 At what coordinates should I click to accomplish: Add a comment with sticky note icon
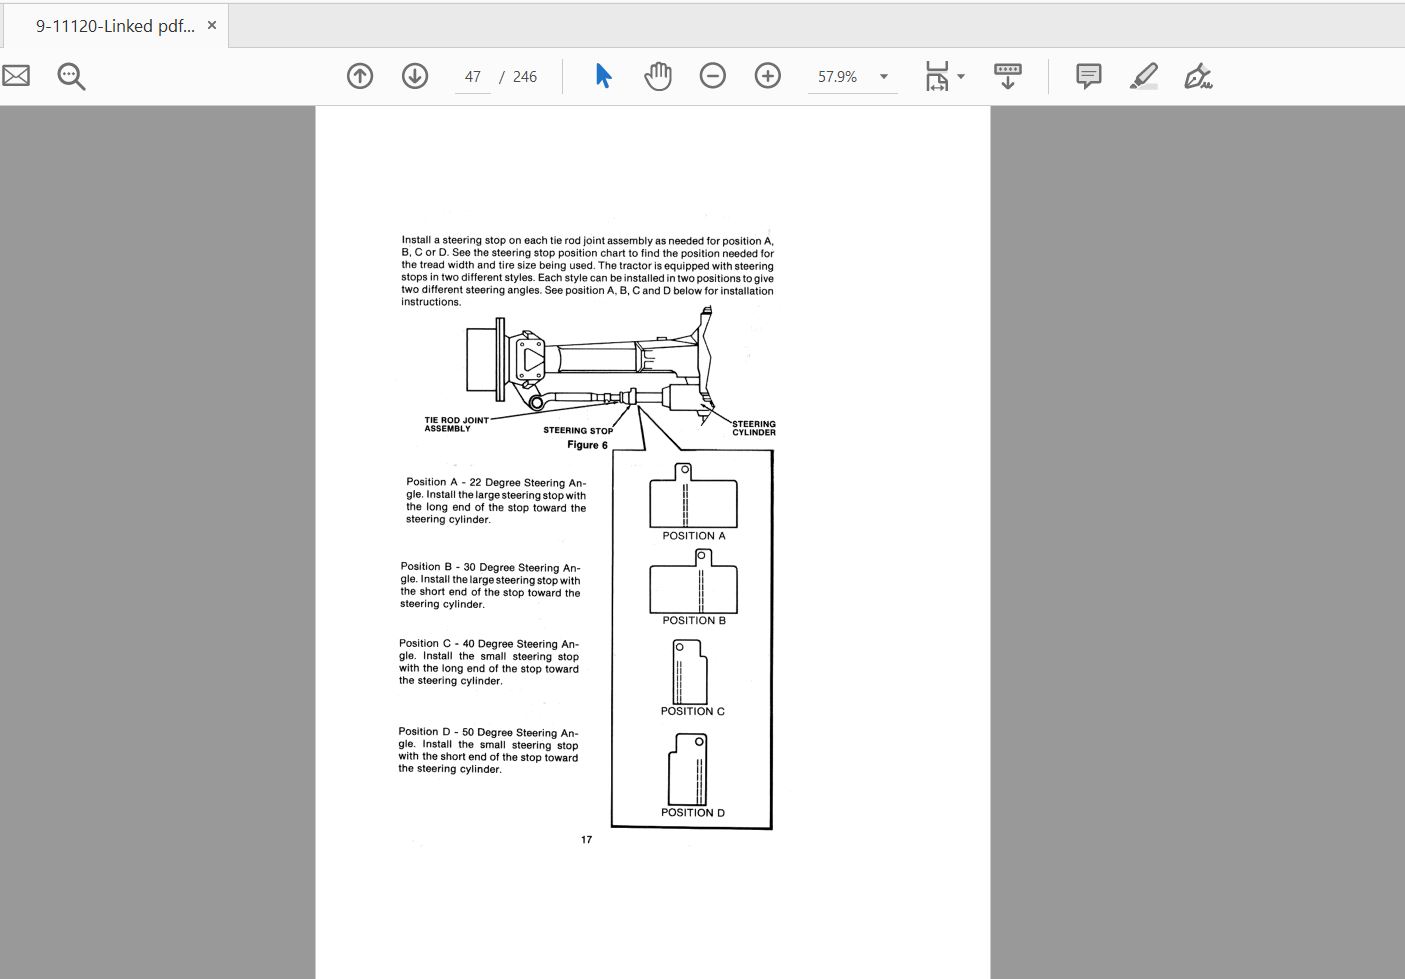(1088, 76)
